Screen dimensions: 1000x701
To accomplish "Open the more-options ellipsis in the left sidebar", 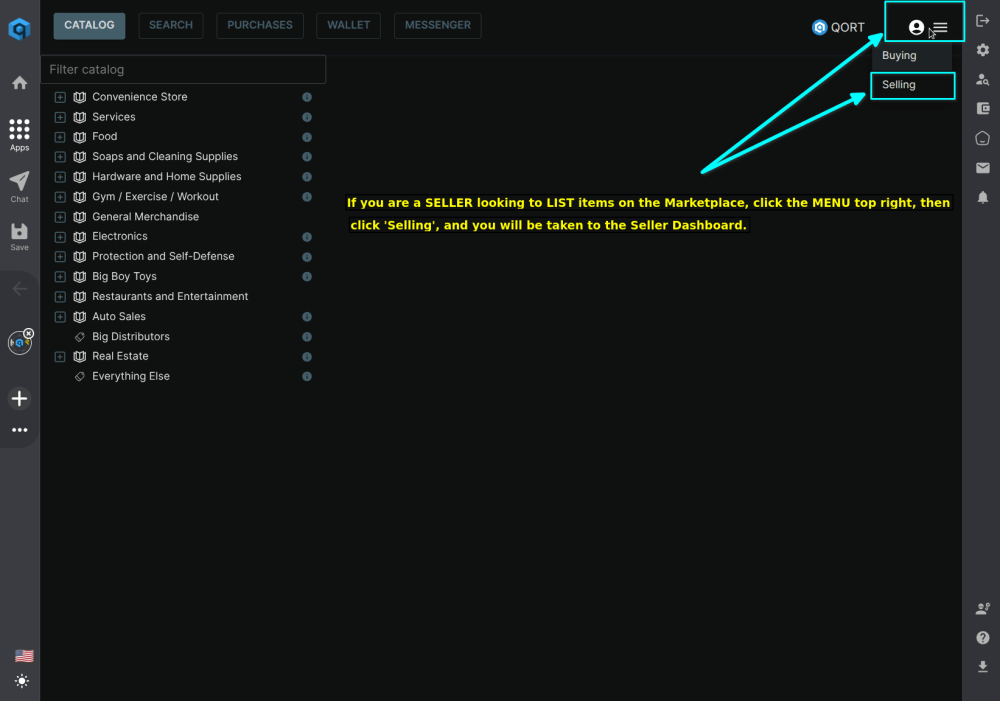I will click(19, 430).
